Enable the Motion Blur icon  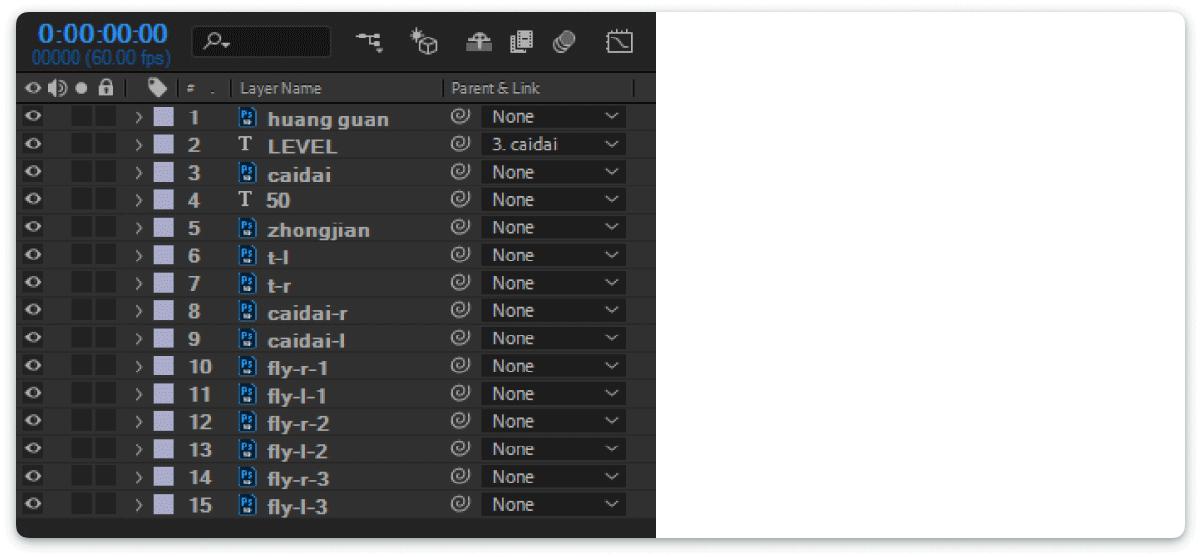(x=564, y=42)
